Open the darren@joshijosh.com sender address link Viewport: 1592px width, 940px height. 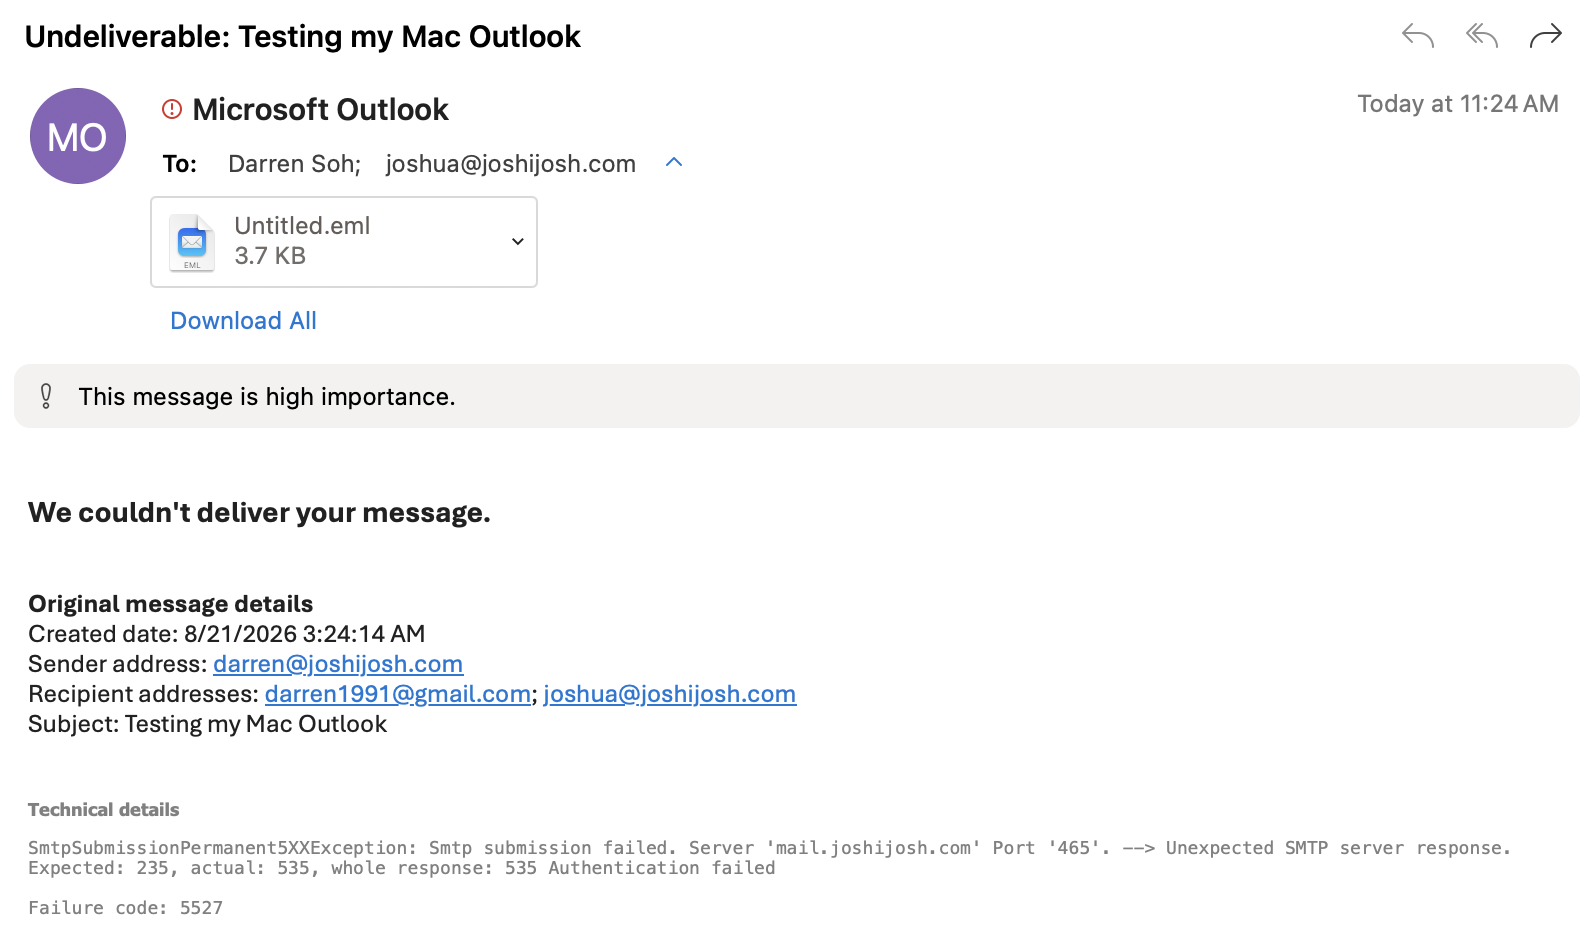[x=338, y=664]
